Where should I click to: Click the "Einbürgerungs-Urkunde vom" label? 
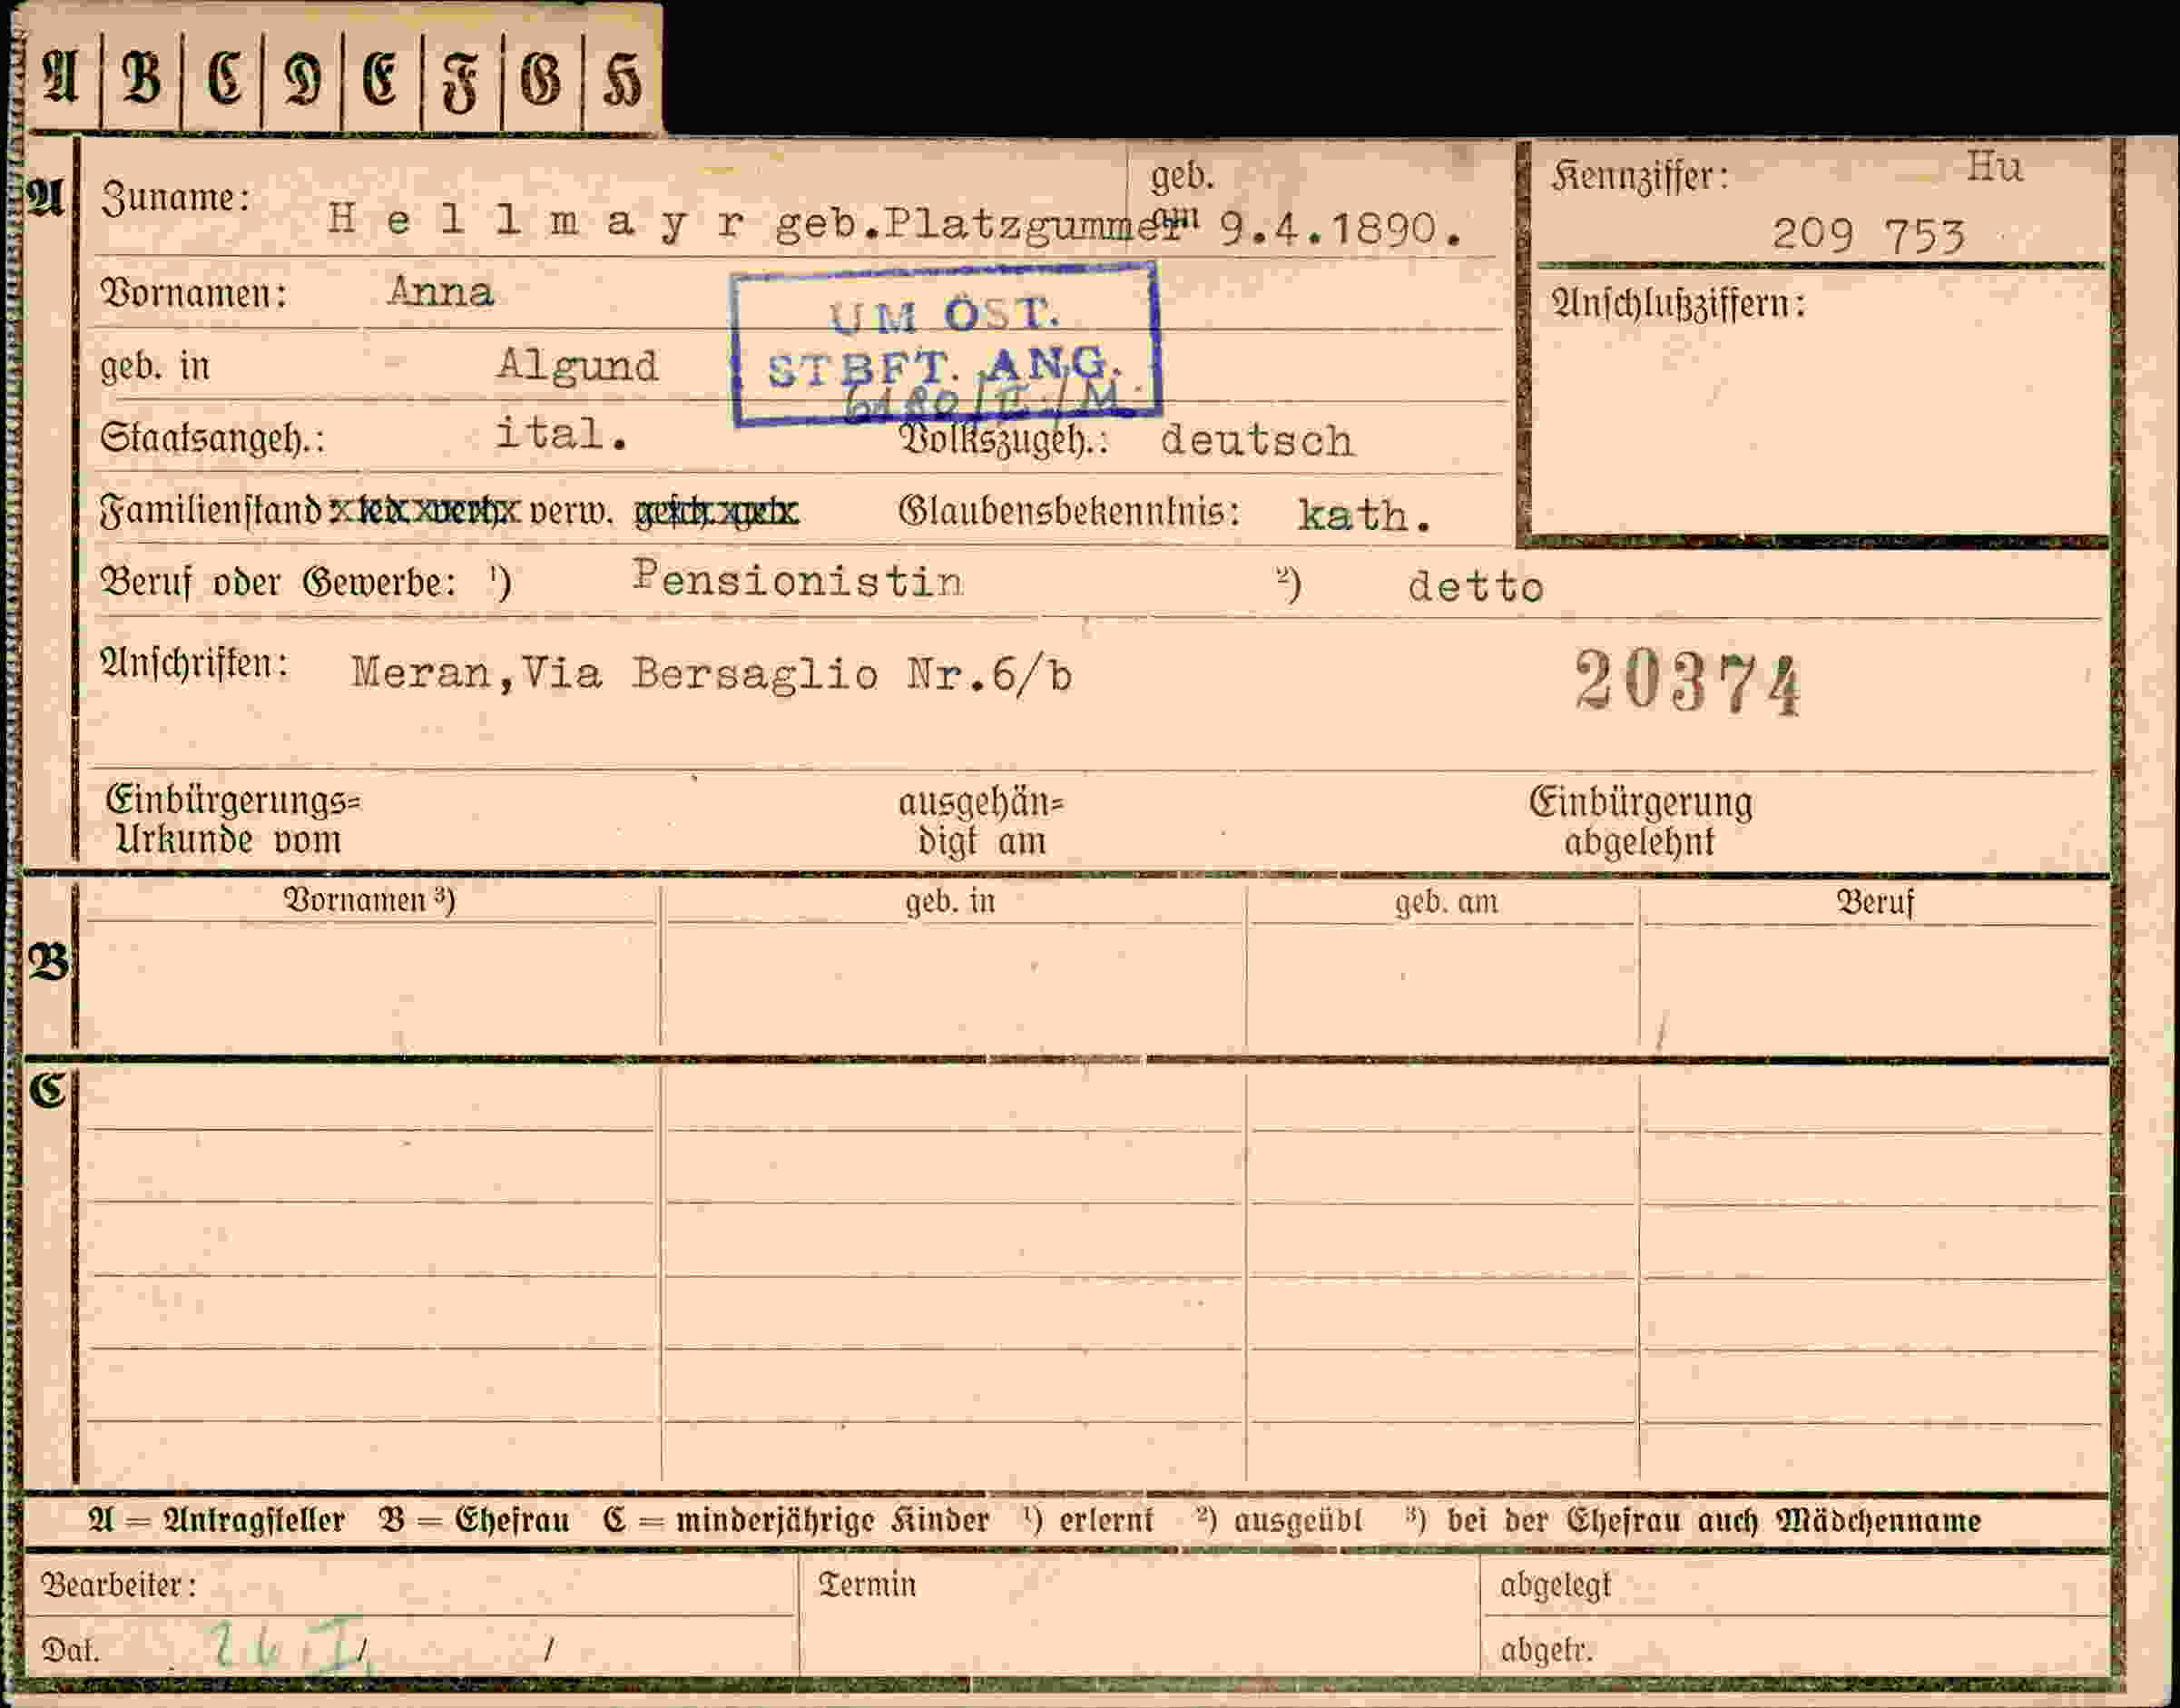232,820
